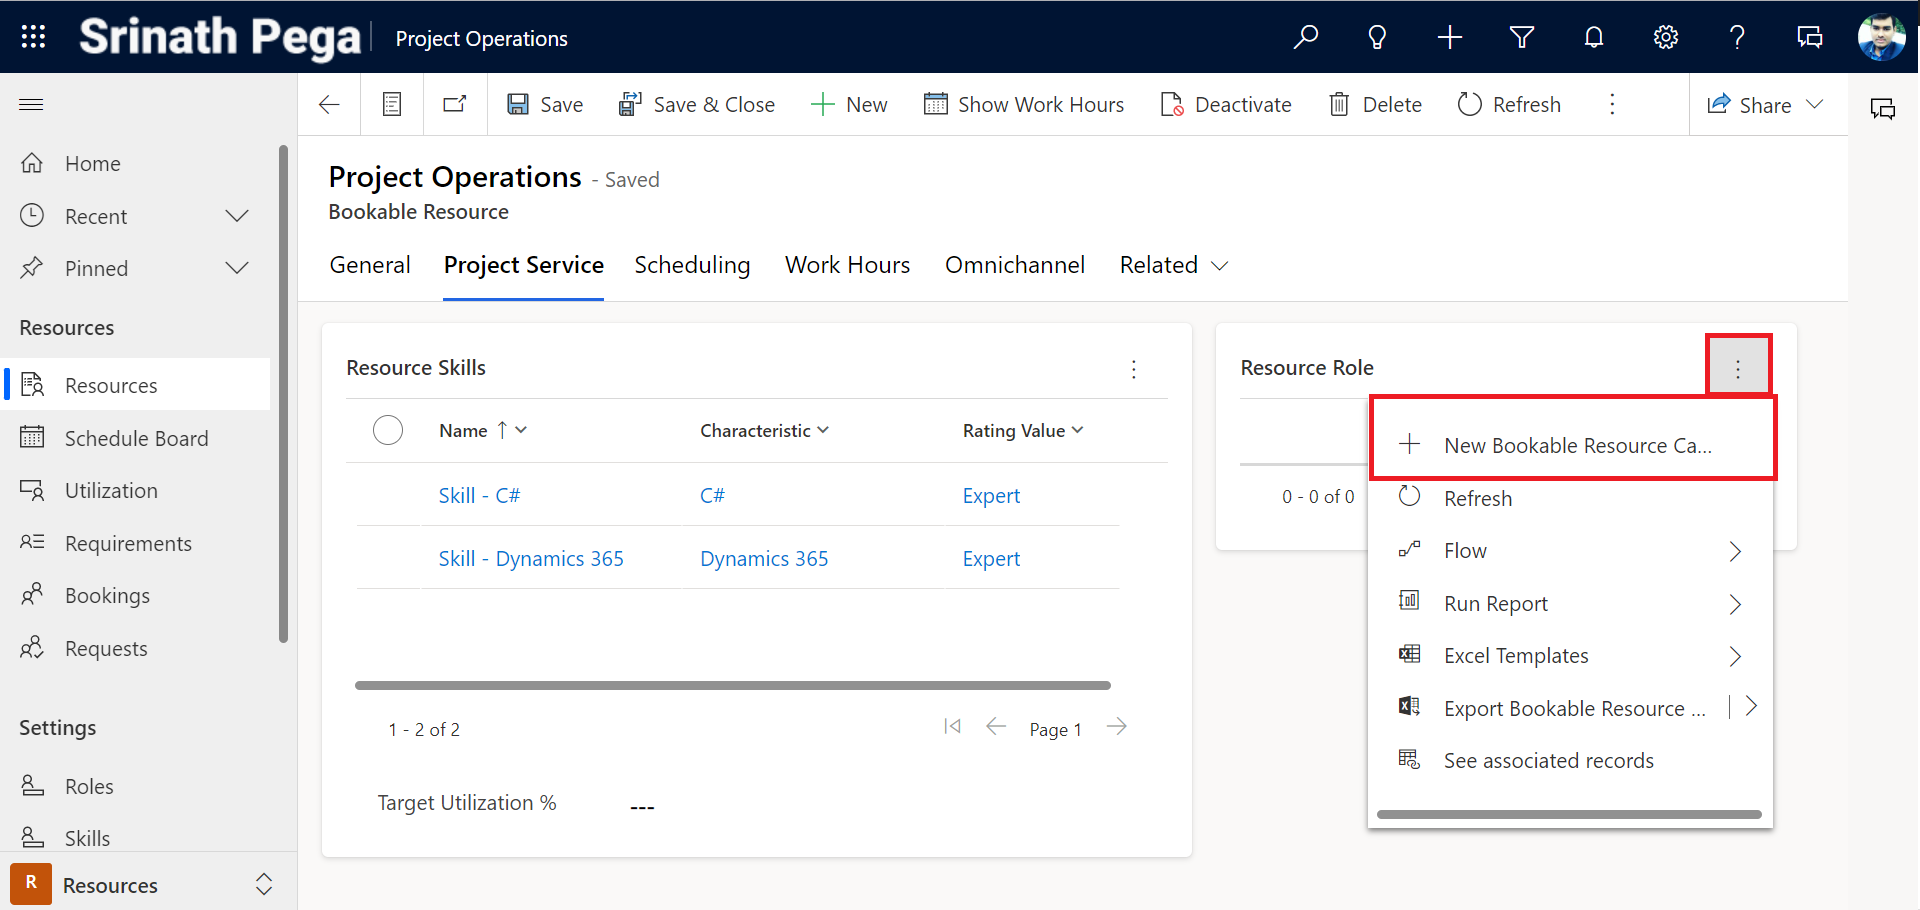
Task: Open the Schedule Board in sidebar
Action: click(x=136, y=438)
